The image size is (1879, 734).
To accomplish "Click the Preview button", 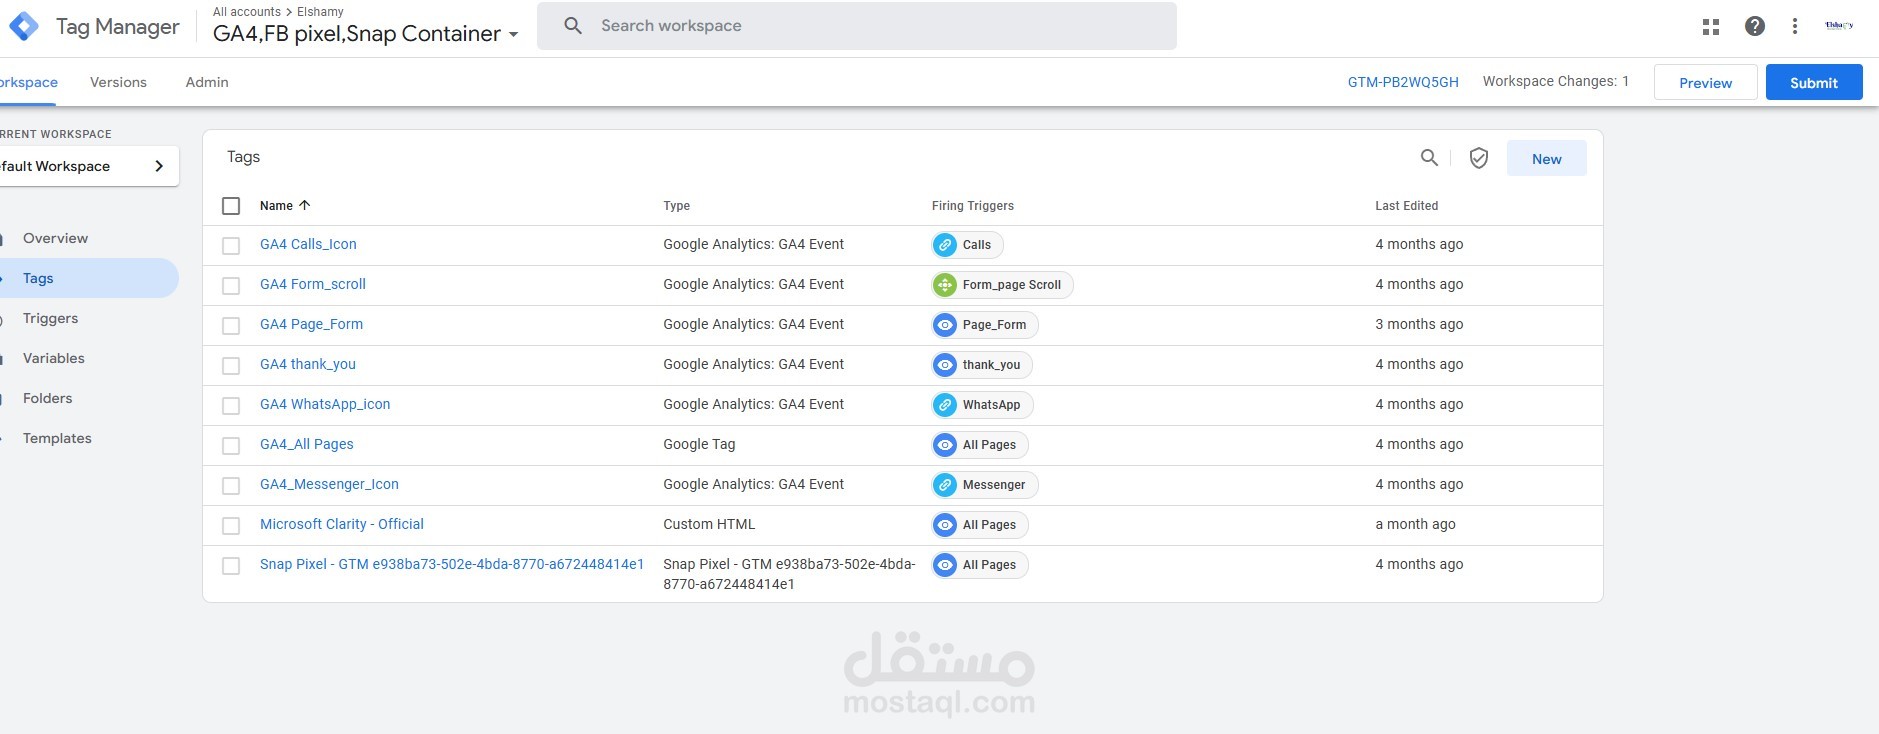I will [1705, 82].
